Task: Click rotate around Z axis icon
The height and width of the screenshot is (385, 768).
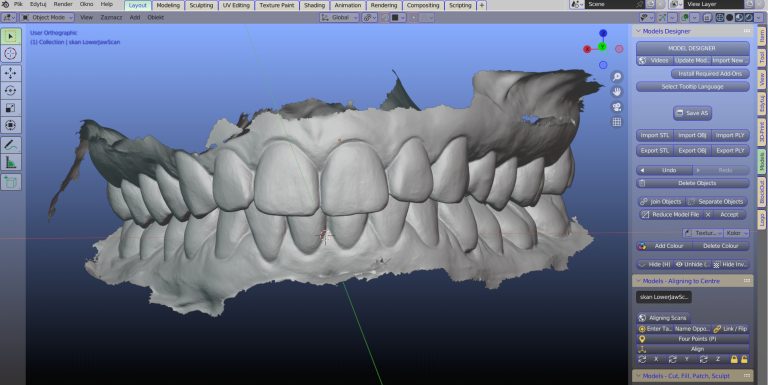Action: pos(703,360)
